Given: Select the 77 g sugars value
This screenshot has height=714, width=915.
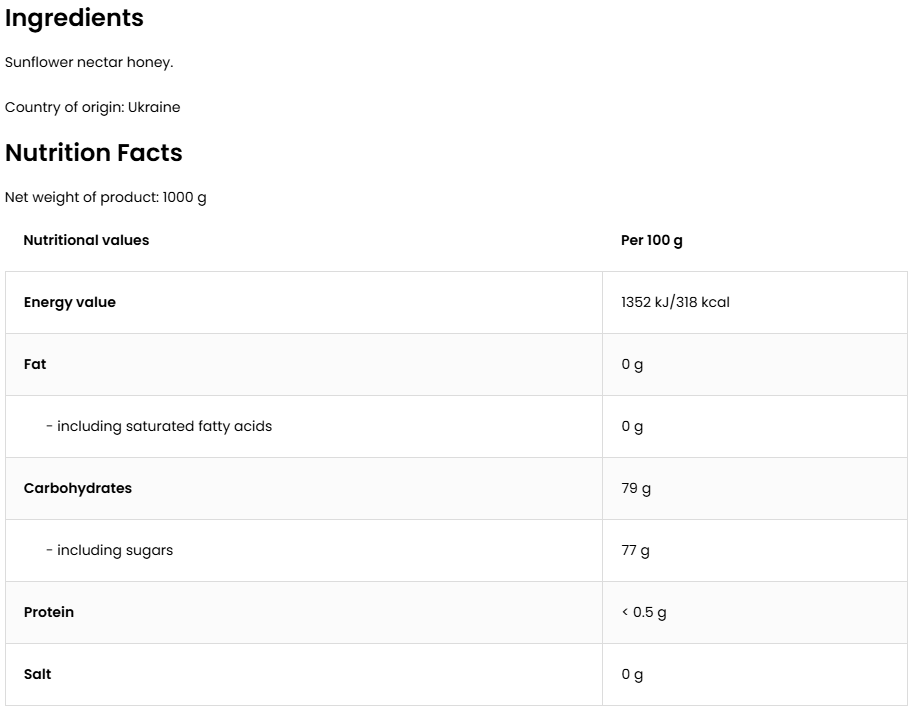Looking at the screenshot, I should pyautogui.click(x=636, y=550).
